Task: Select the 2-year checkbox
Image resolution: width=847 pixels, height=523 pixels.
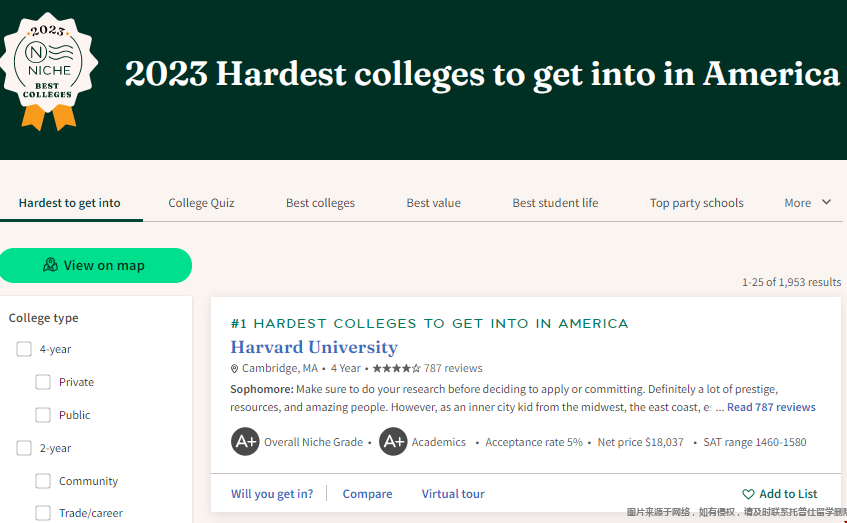Action: tap(24, 448)
